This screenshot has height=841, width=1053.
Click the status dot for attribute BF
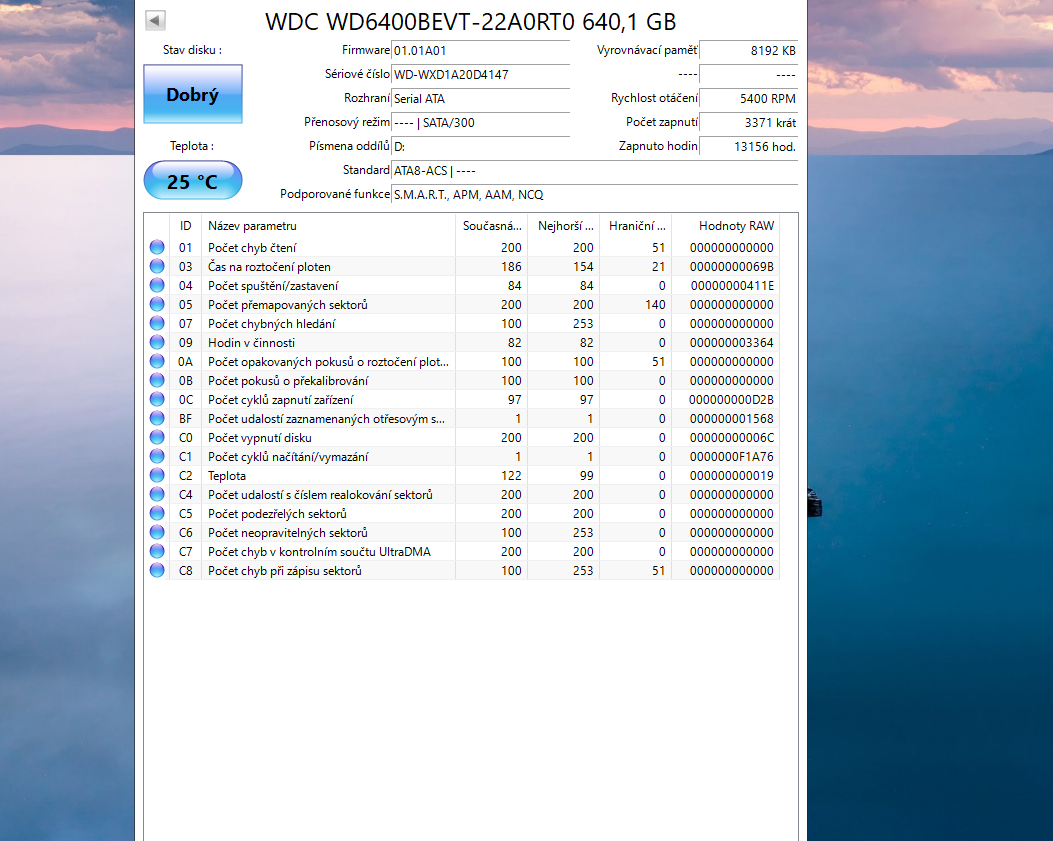click(x=157, y=418)
